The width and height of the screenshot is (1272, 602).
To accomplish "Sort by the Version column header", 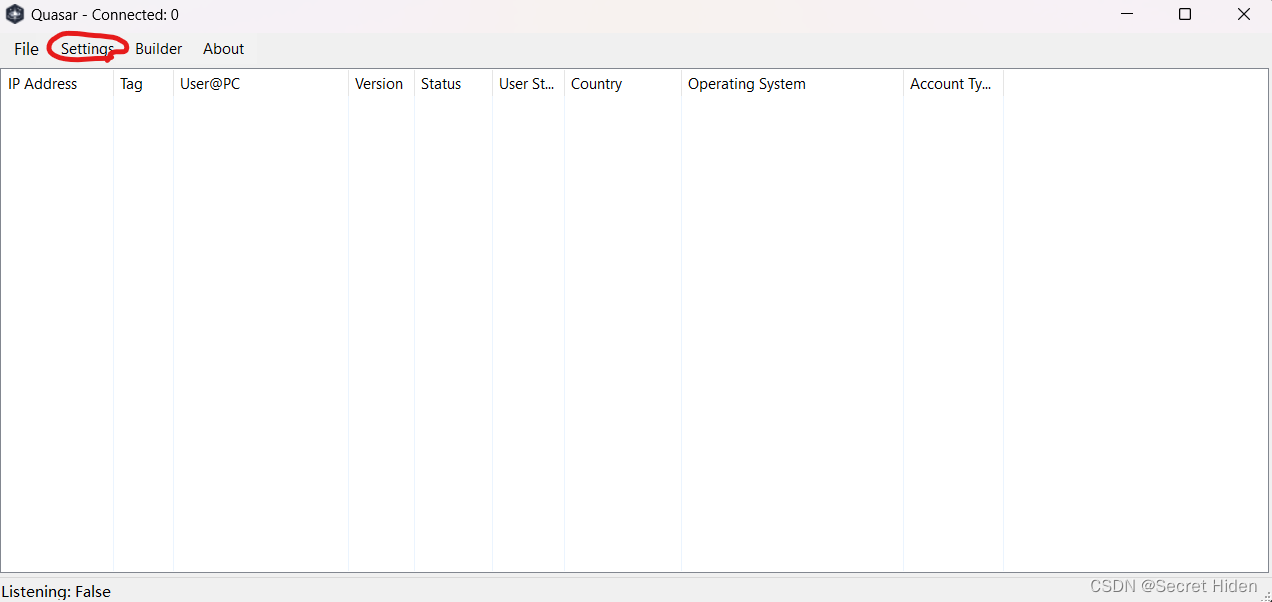I will [381, 84].
